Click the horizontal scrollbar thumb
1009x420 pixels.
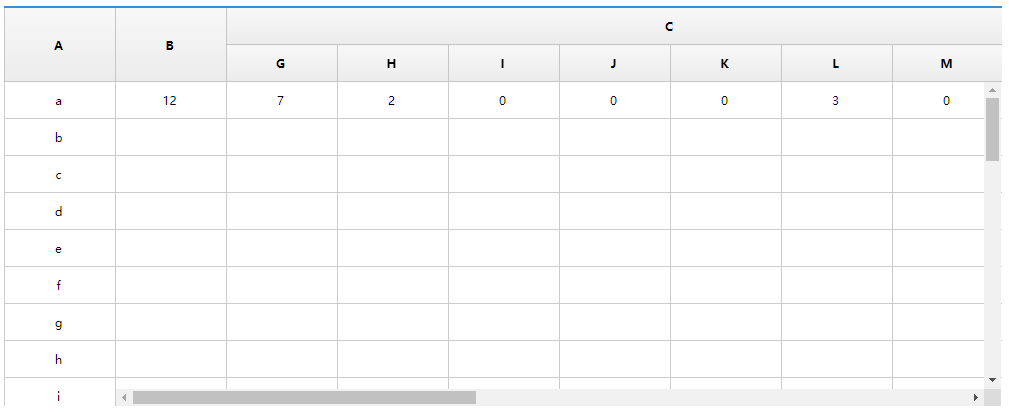pos(304,397)
